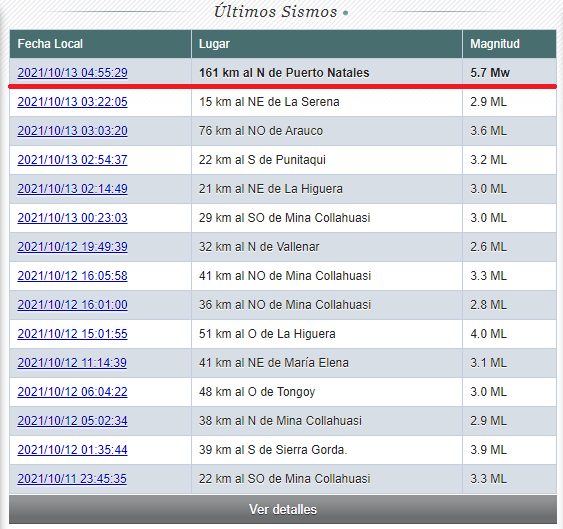Open the 2021/10/13 03:03:20 earthquake link
The width and height of the screenshot is (563, 529).
[73, 131]
